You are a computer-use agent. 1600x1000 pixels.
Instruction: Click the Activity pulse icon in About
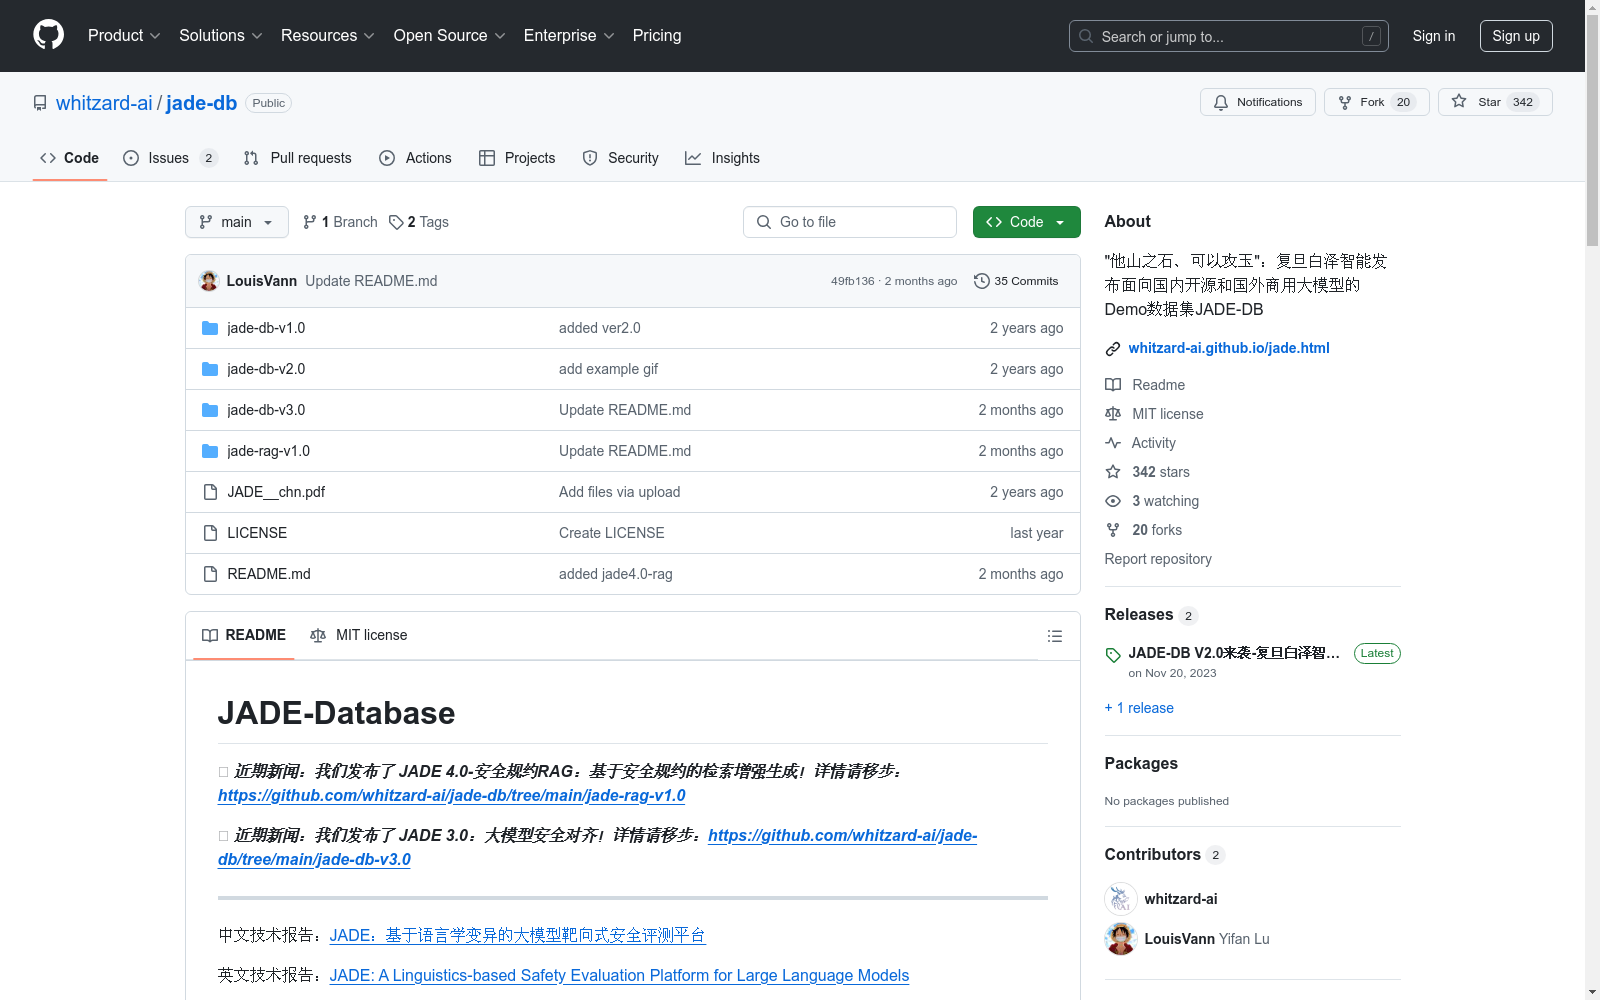point(1113,443)
